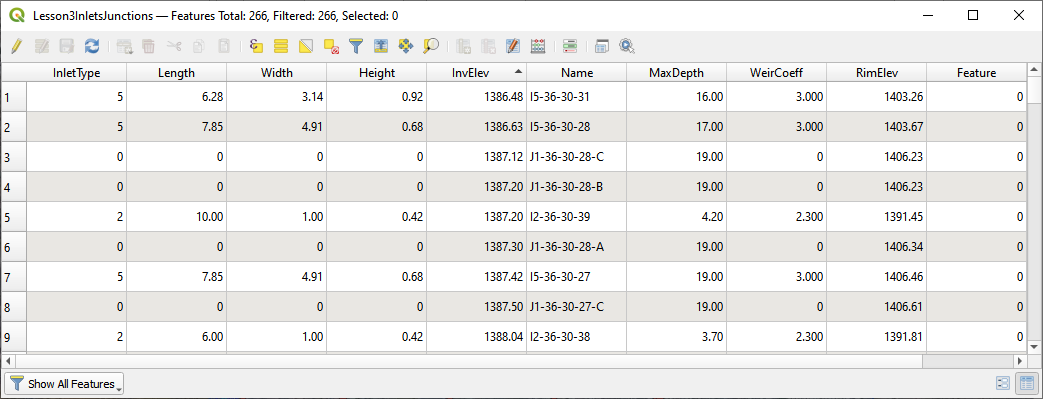Zoom map to the selected rows
1043x399 pixels.
pyautogui.click(x=431, y=46)
